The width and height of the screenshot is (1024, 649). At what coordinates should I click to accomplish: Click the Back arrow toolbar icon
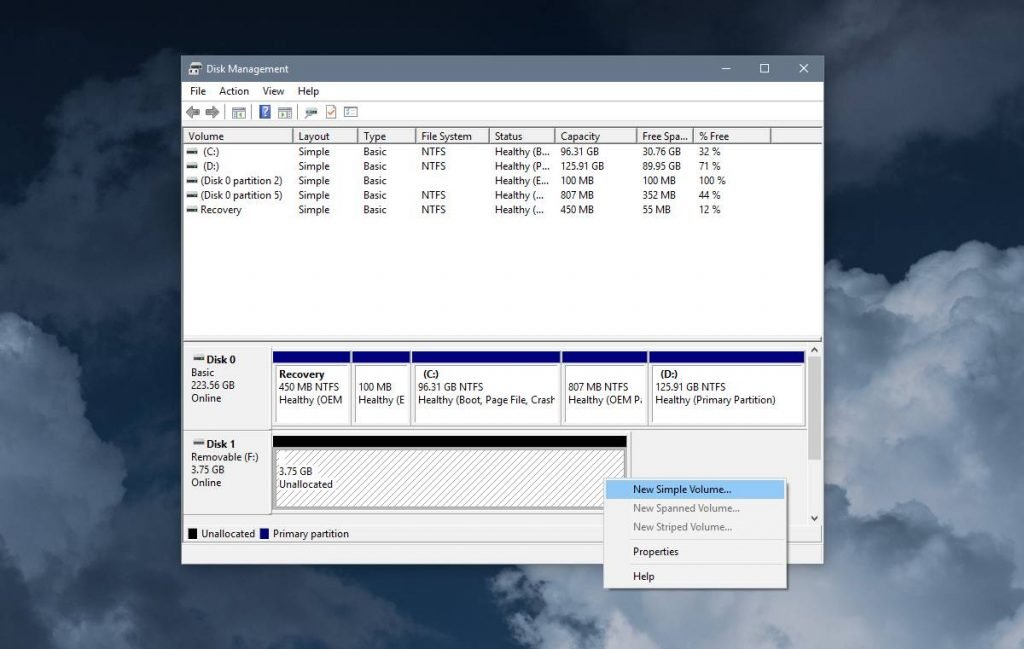click(x=193, y=112)
